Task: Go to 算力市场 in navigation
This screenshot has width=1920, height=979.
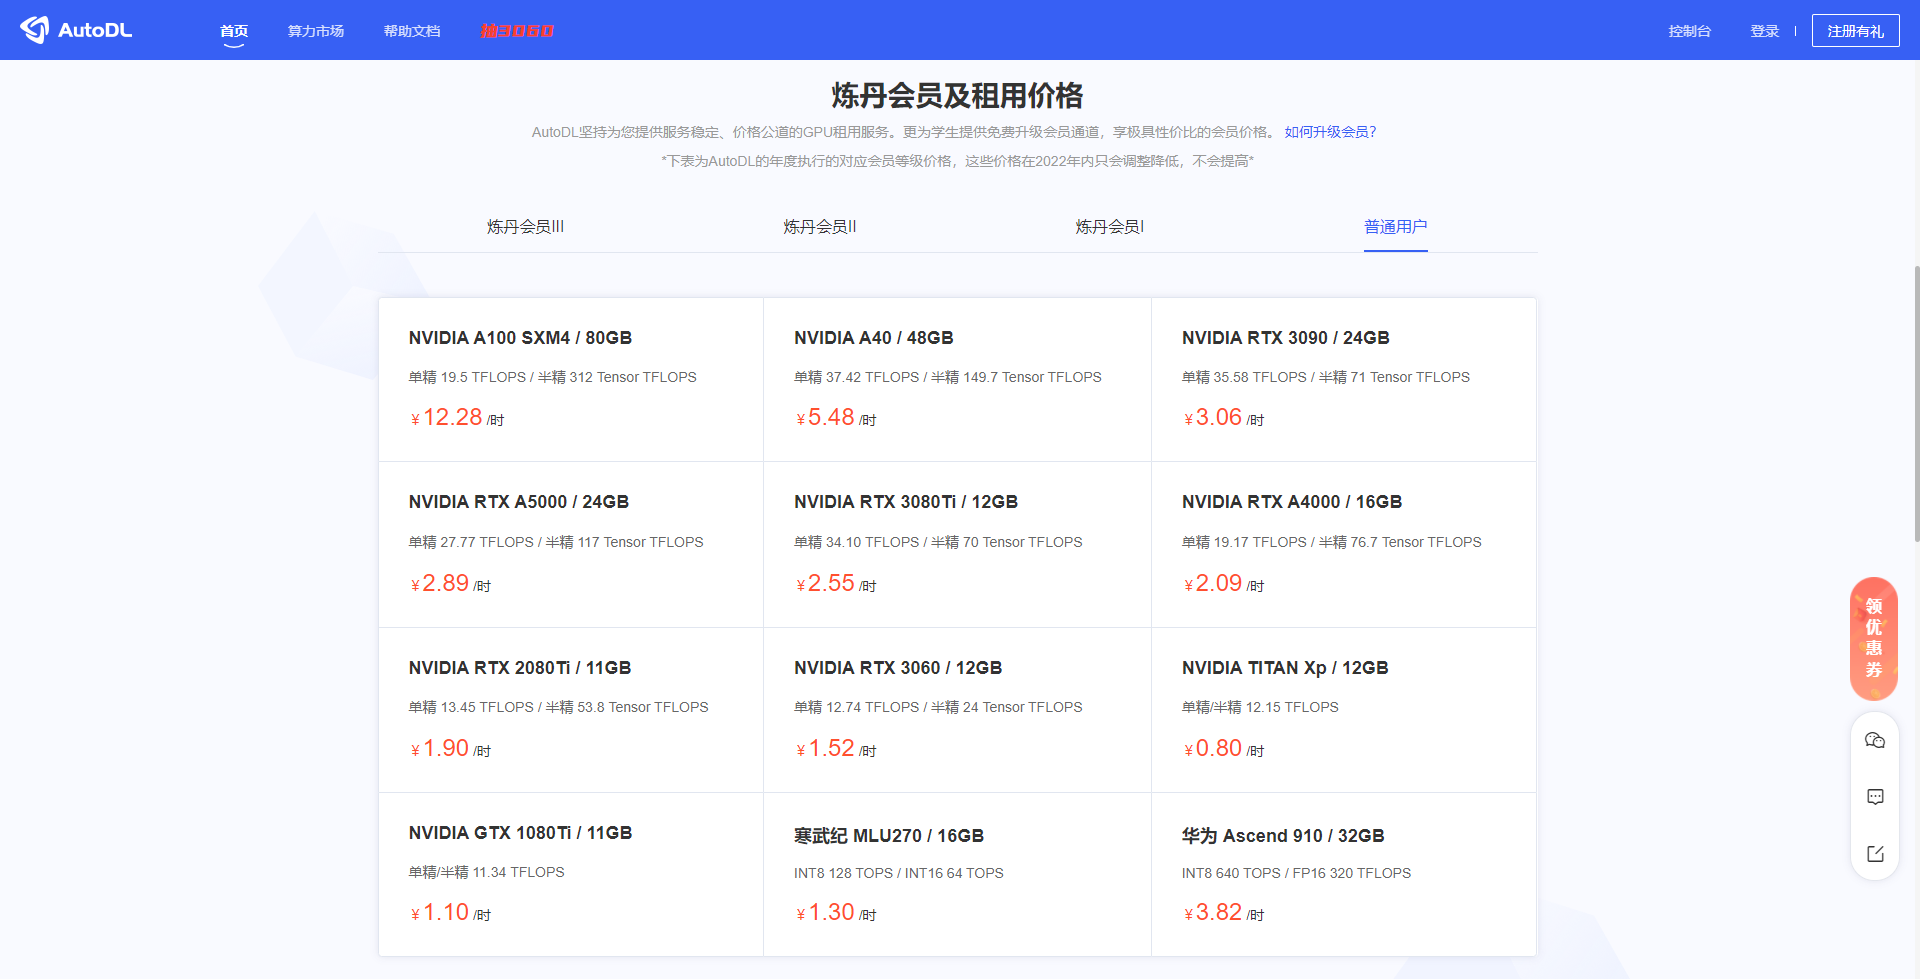Action: [x=316, y=31]
